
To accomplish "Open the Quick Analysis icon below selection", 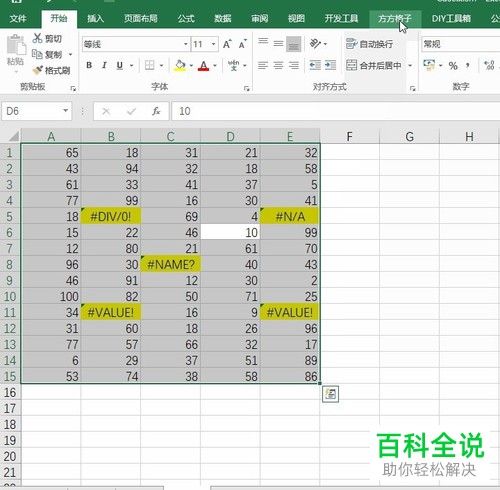I will pos(330,394).
